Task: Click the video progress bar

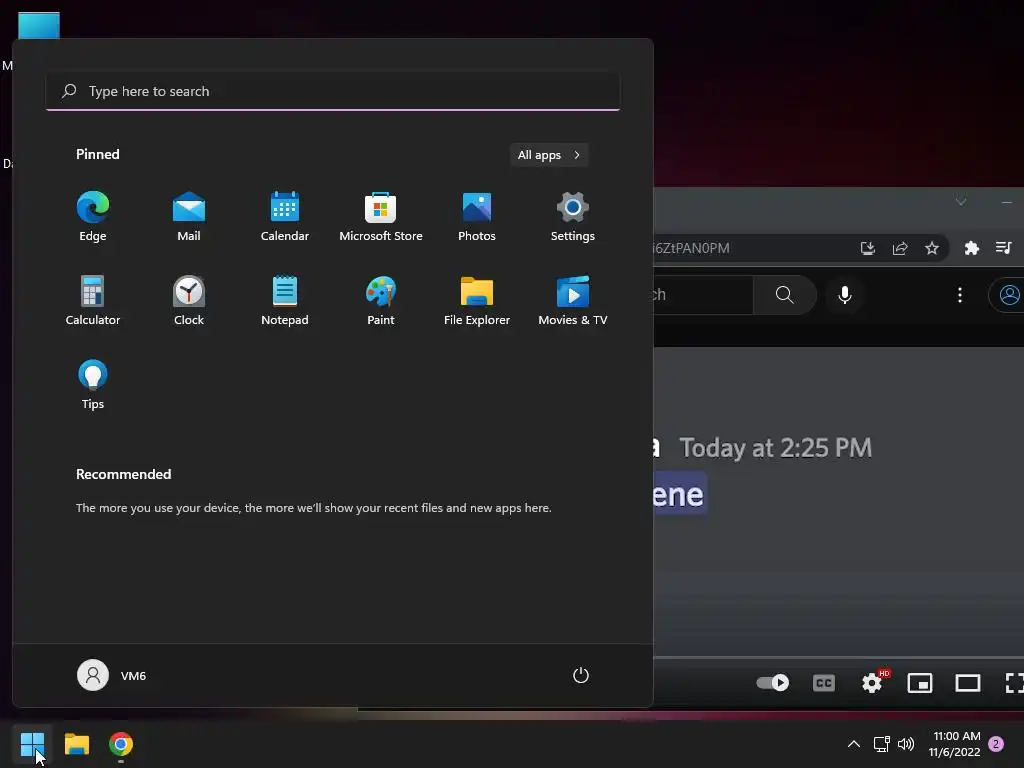Action: pos(839,657)
